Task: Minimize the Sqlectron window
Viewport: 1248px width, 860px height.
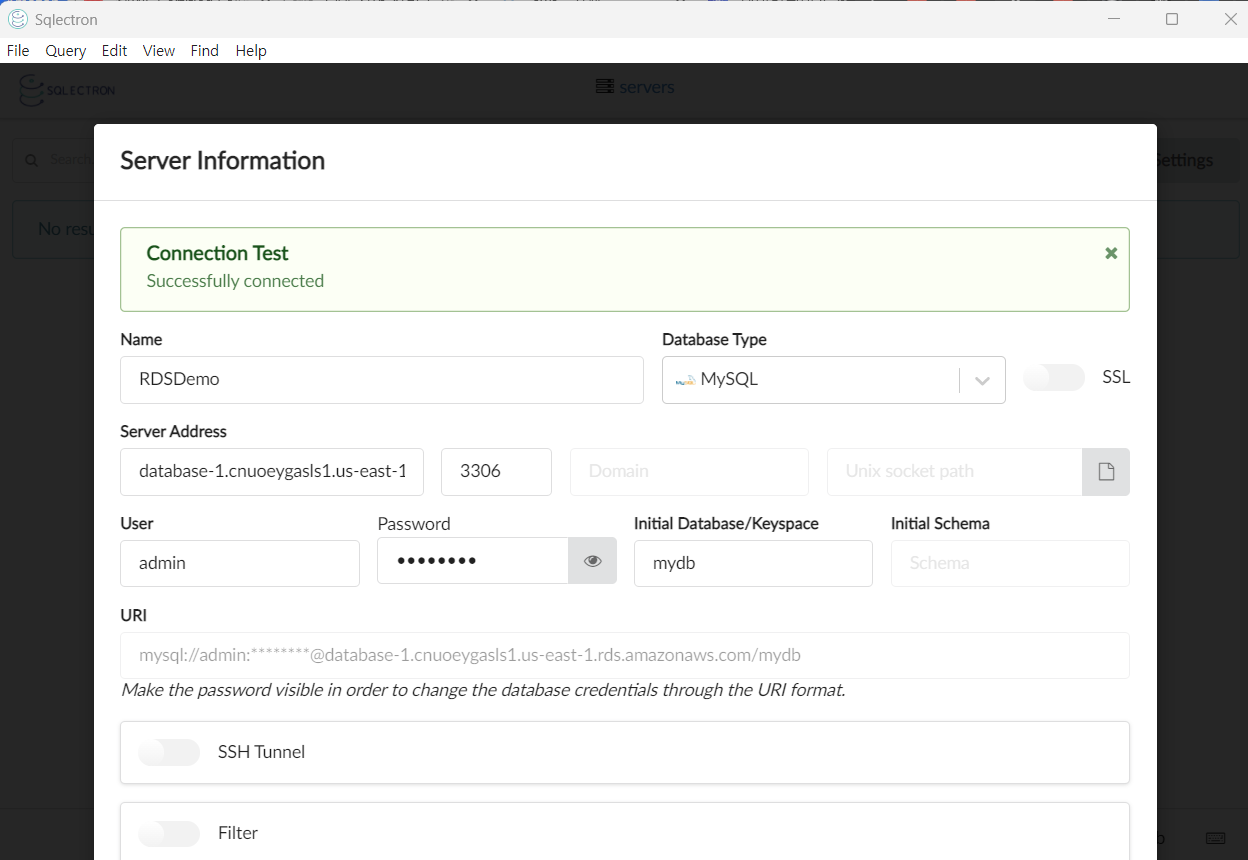Action: [1114, 19]
